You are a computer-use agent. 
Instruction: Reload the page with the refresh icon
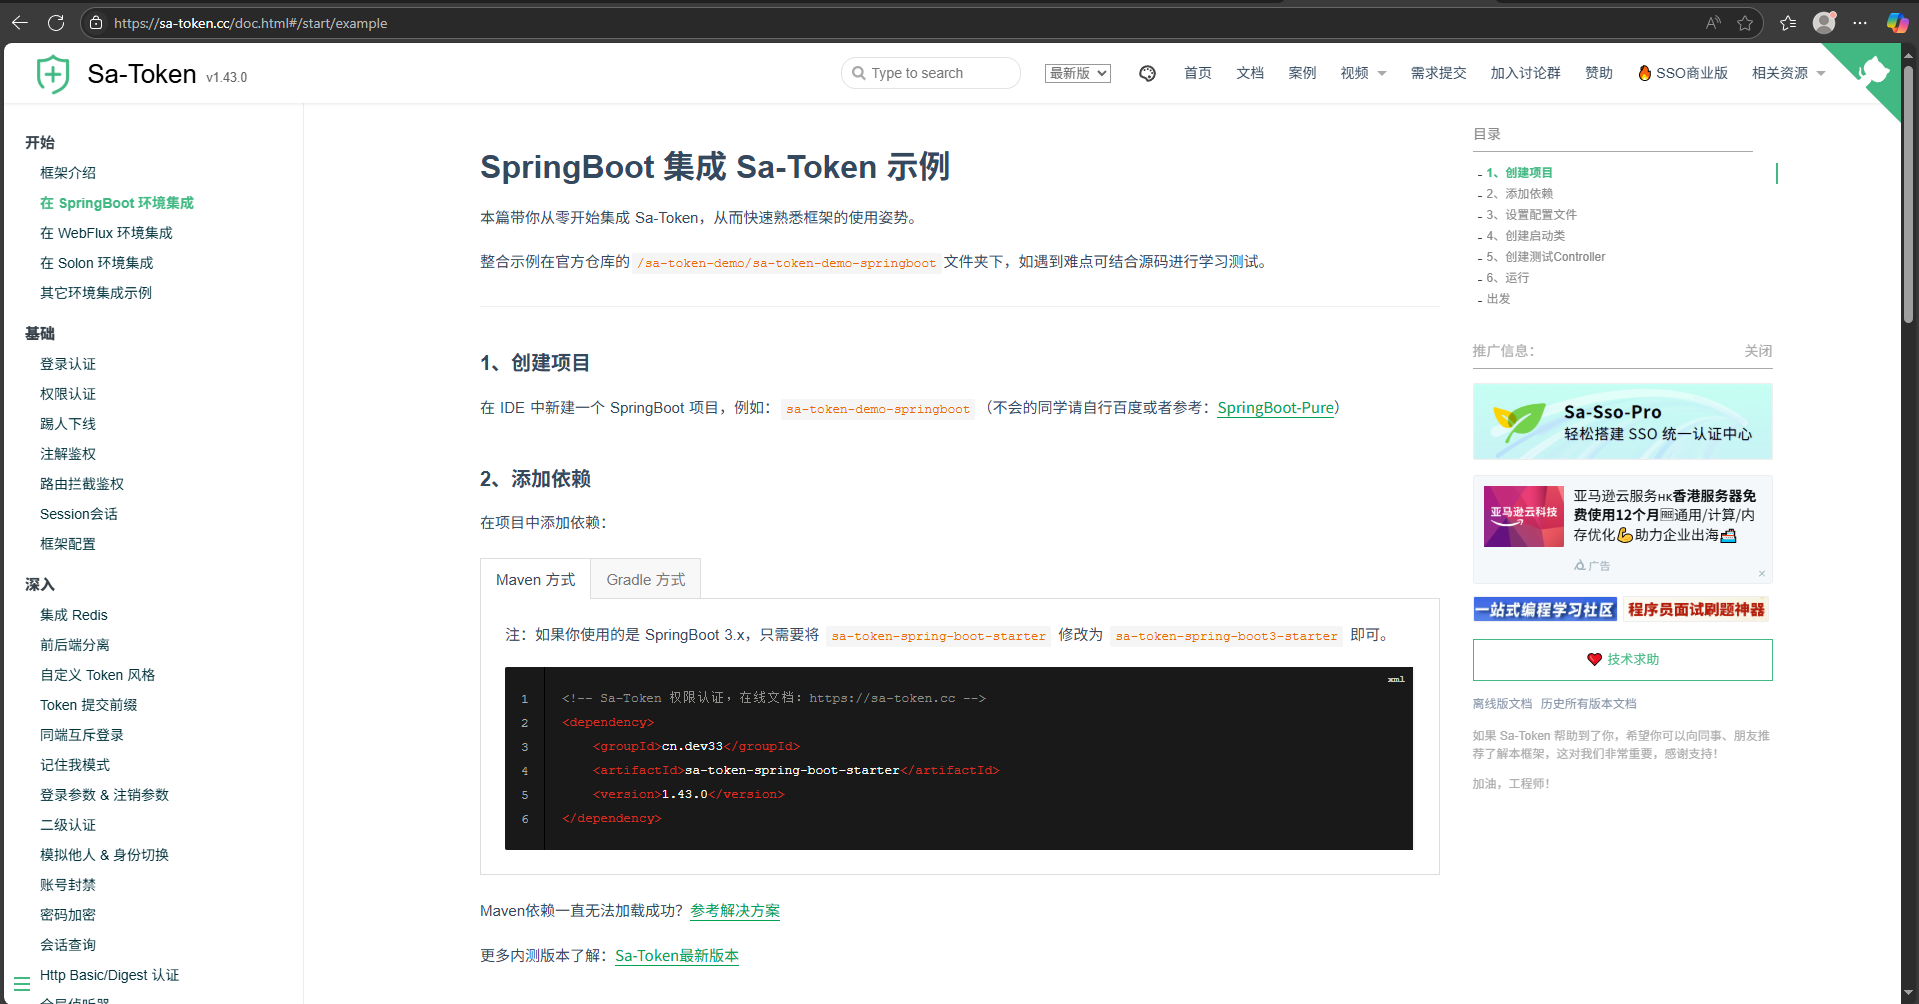click(x=56, y=22)
